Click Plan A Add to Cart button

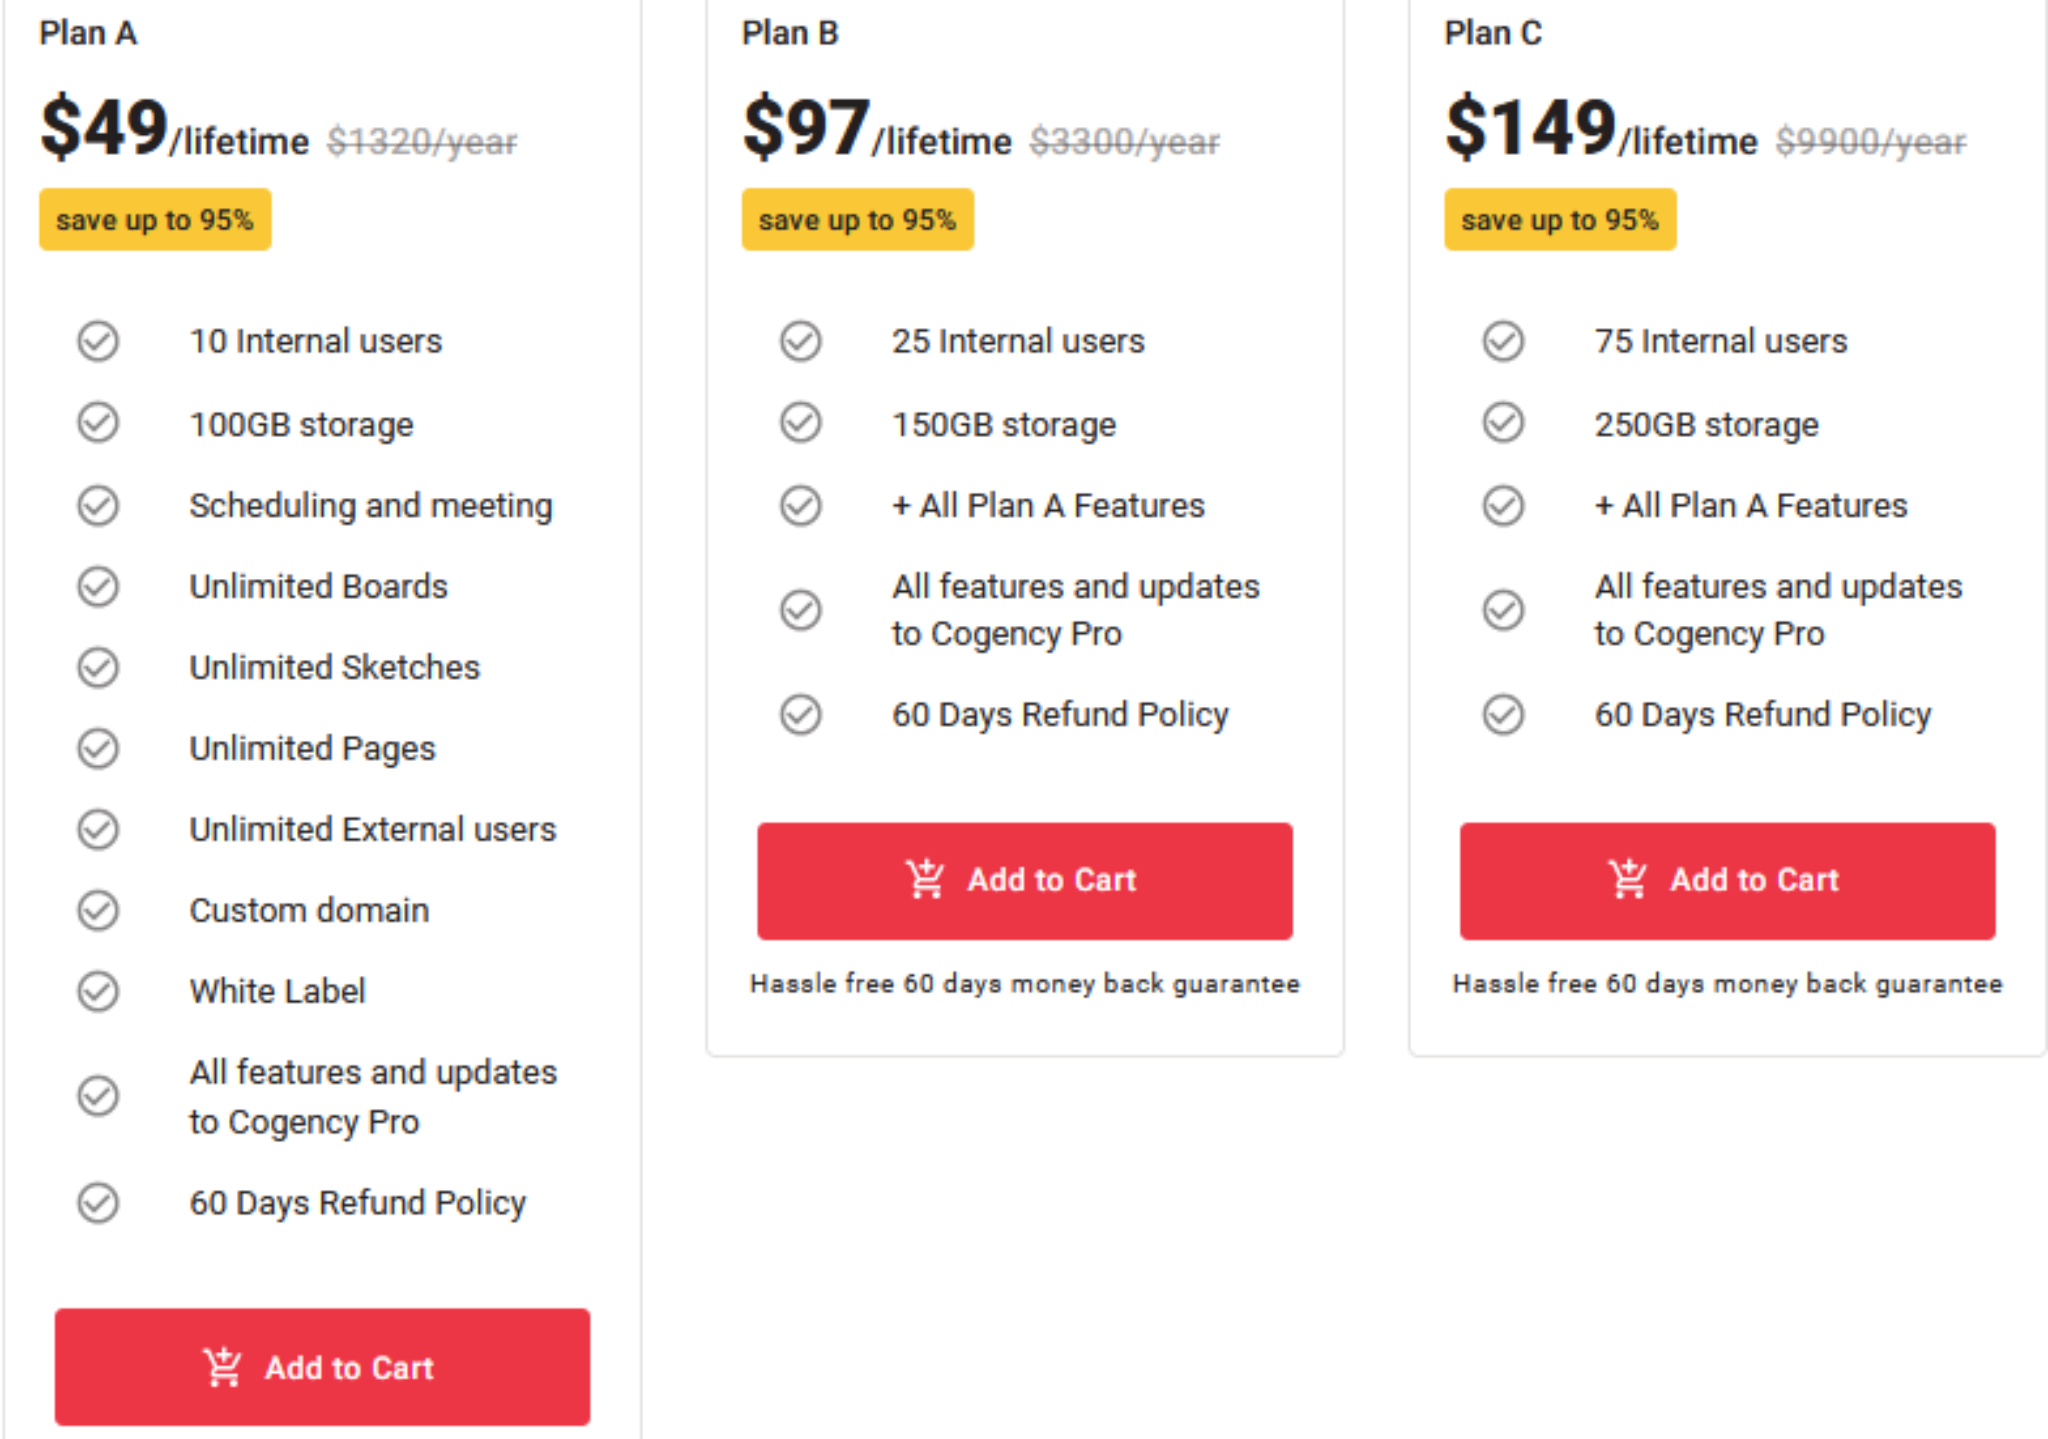pyautogui.click(x=322, y=1366)
